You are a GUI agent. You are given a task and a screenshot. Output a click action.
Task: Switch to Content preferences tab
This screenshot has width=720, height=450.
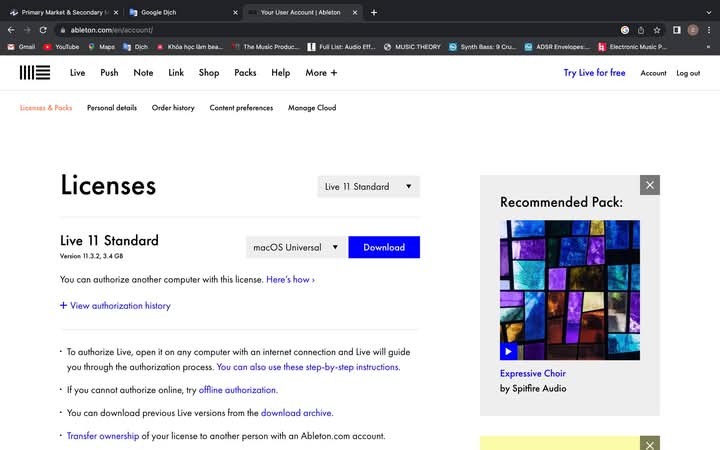[x=241, y=108]
